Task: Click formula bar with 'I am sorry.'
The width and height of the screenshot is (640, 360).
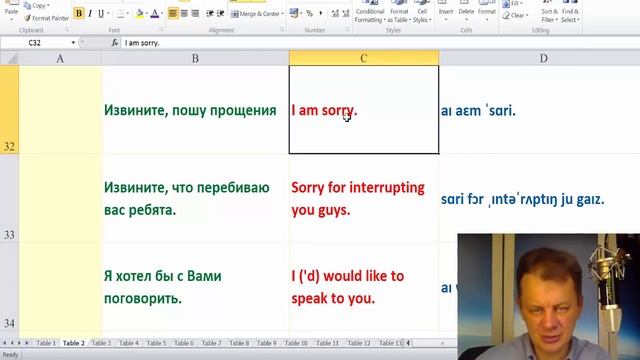Action: point(380,42)
